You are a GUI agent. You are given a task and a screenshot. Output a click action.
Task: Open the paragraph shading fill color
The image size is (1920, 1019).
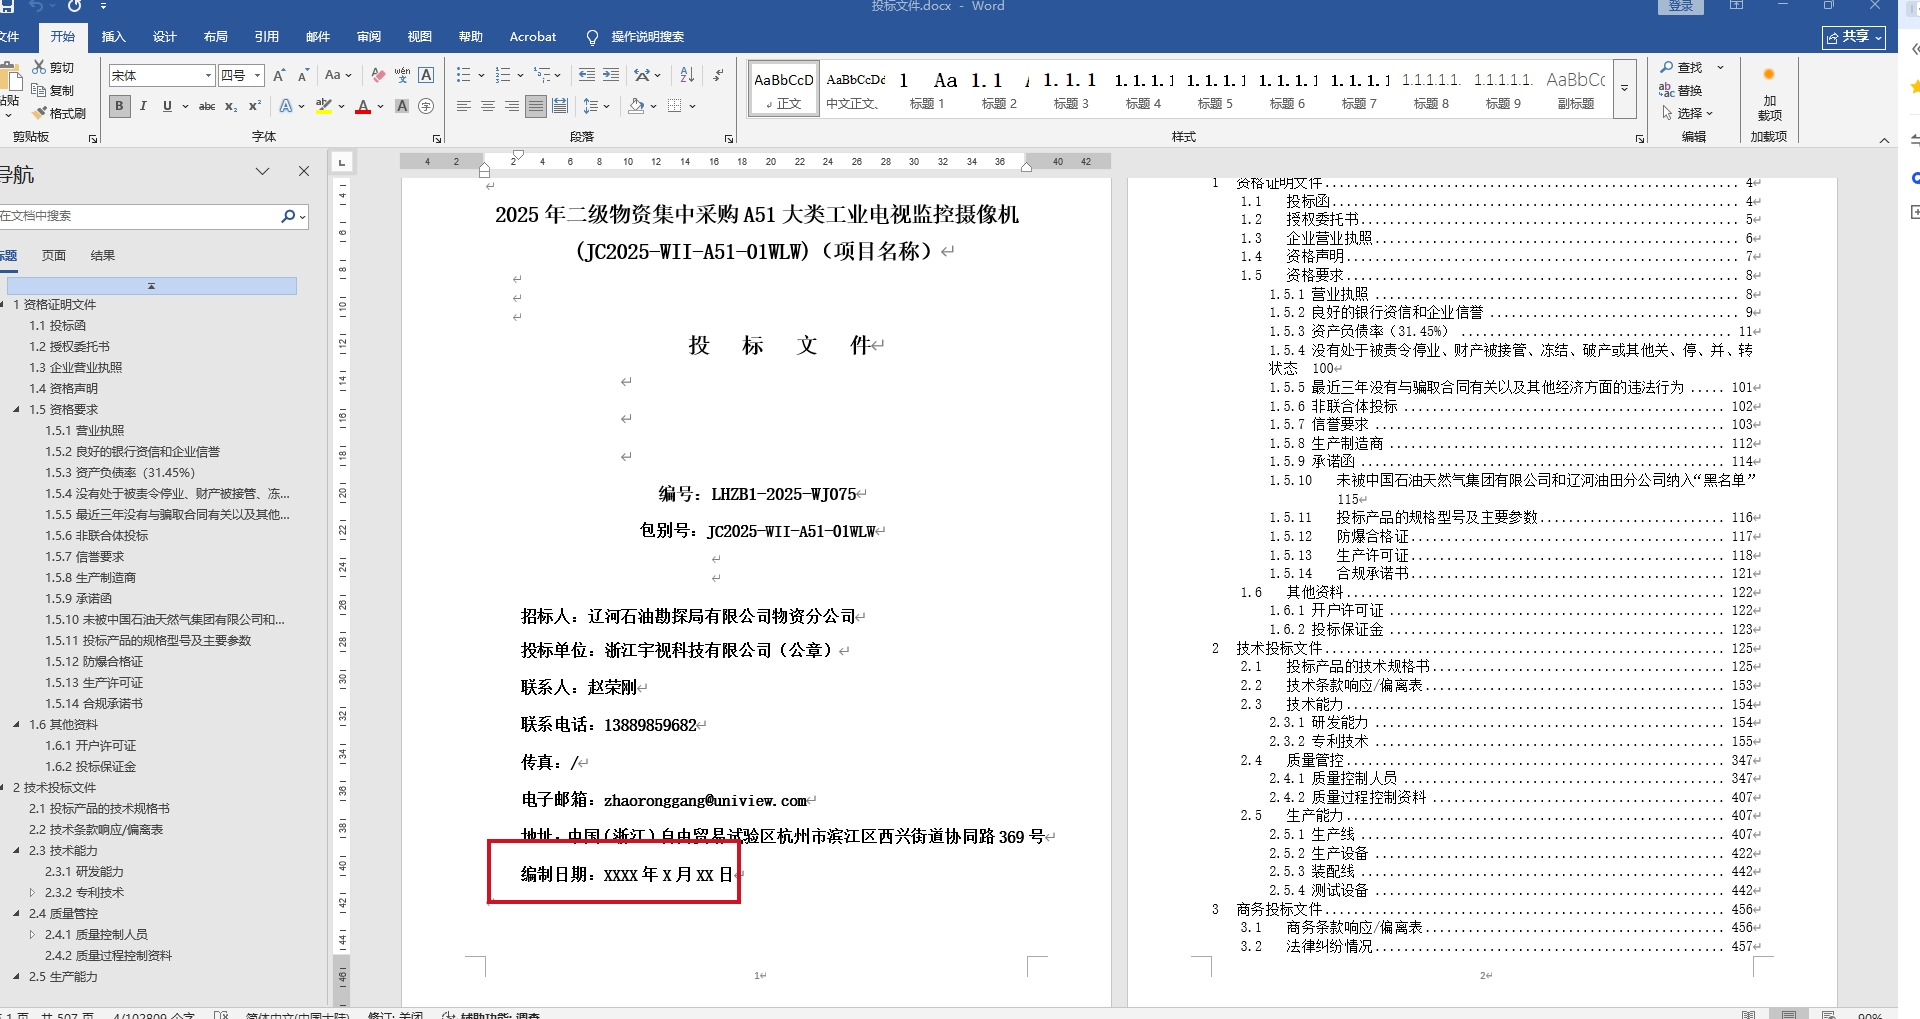(636, 106)
